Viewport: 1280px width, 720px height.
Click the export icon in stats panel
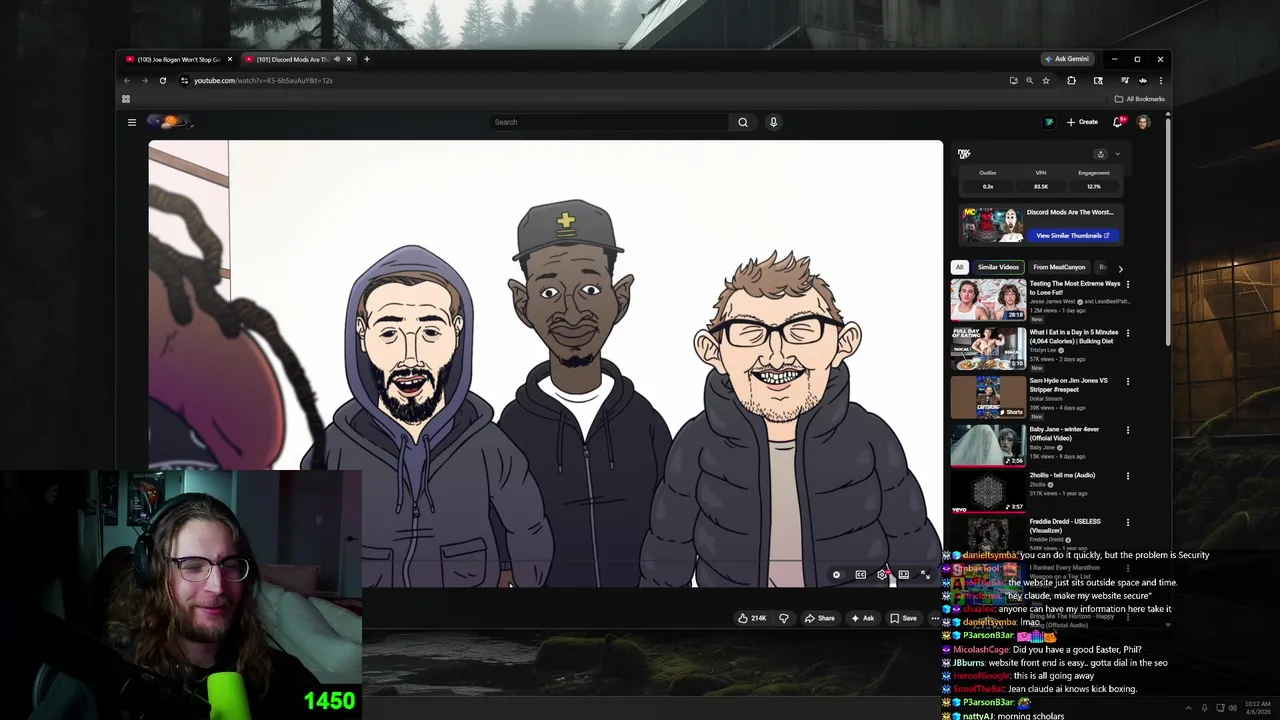click(1100, 154)
